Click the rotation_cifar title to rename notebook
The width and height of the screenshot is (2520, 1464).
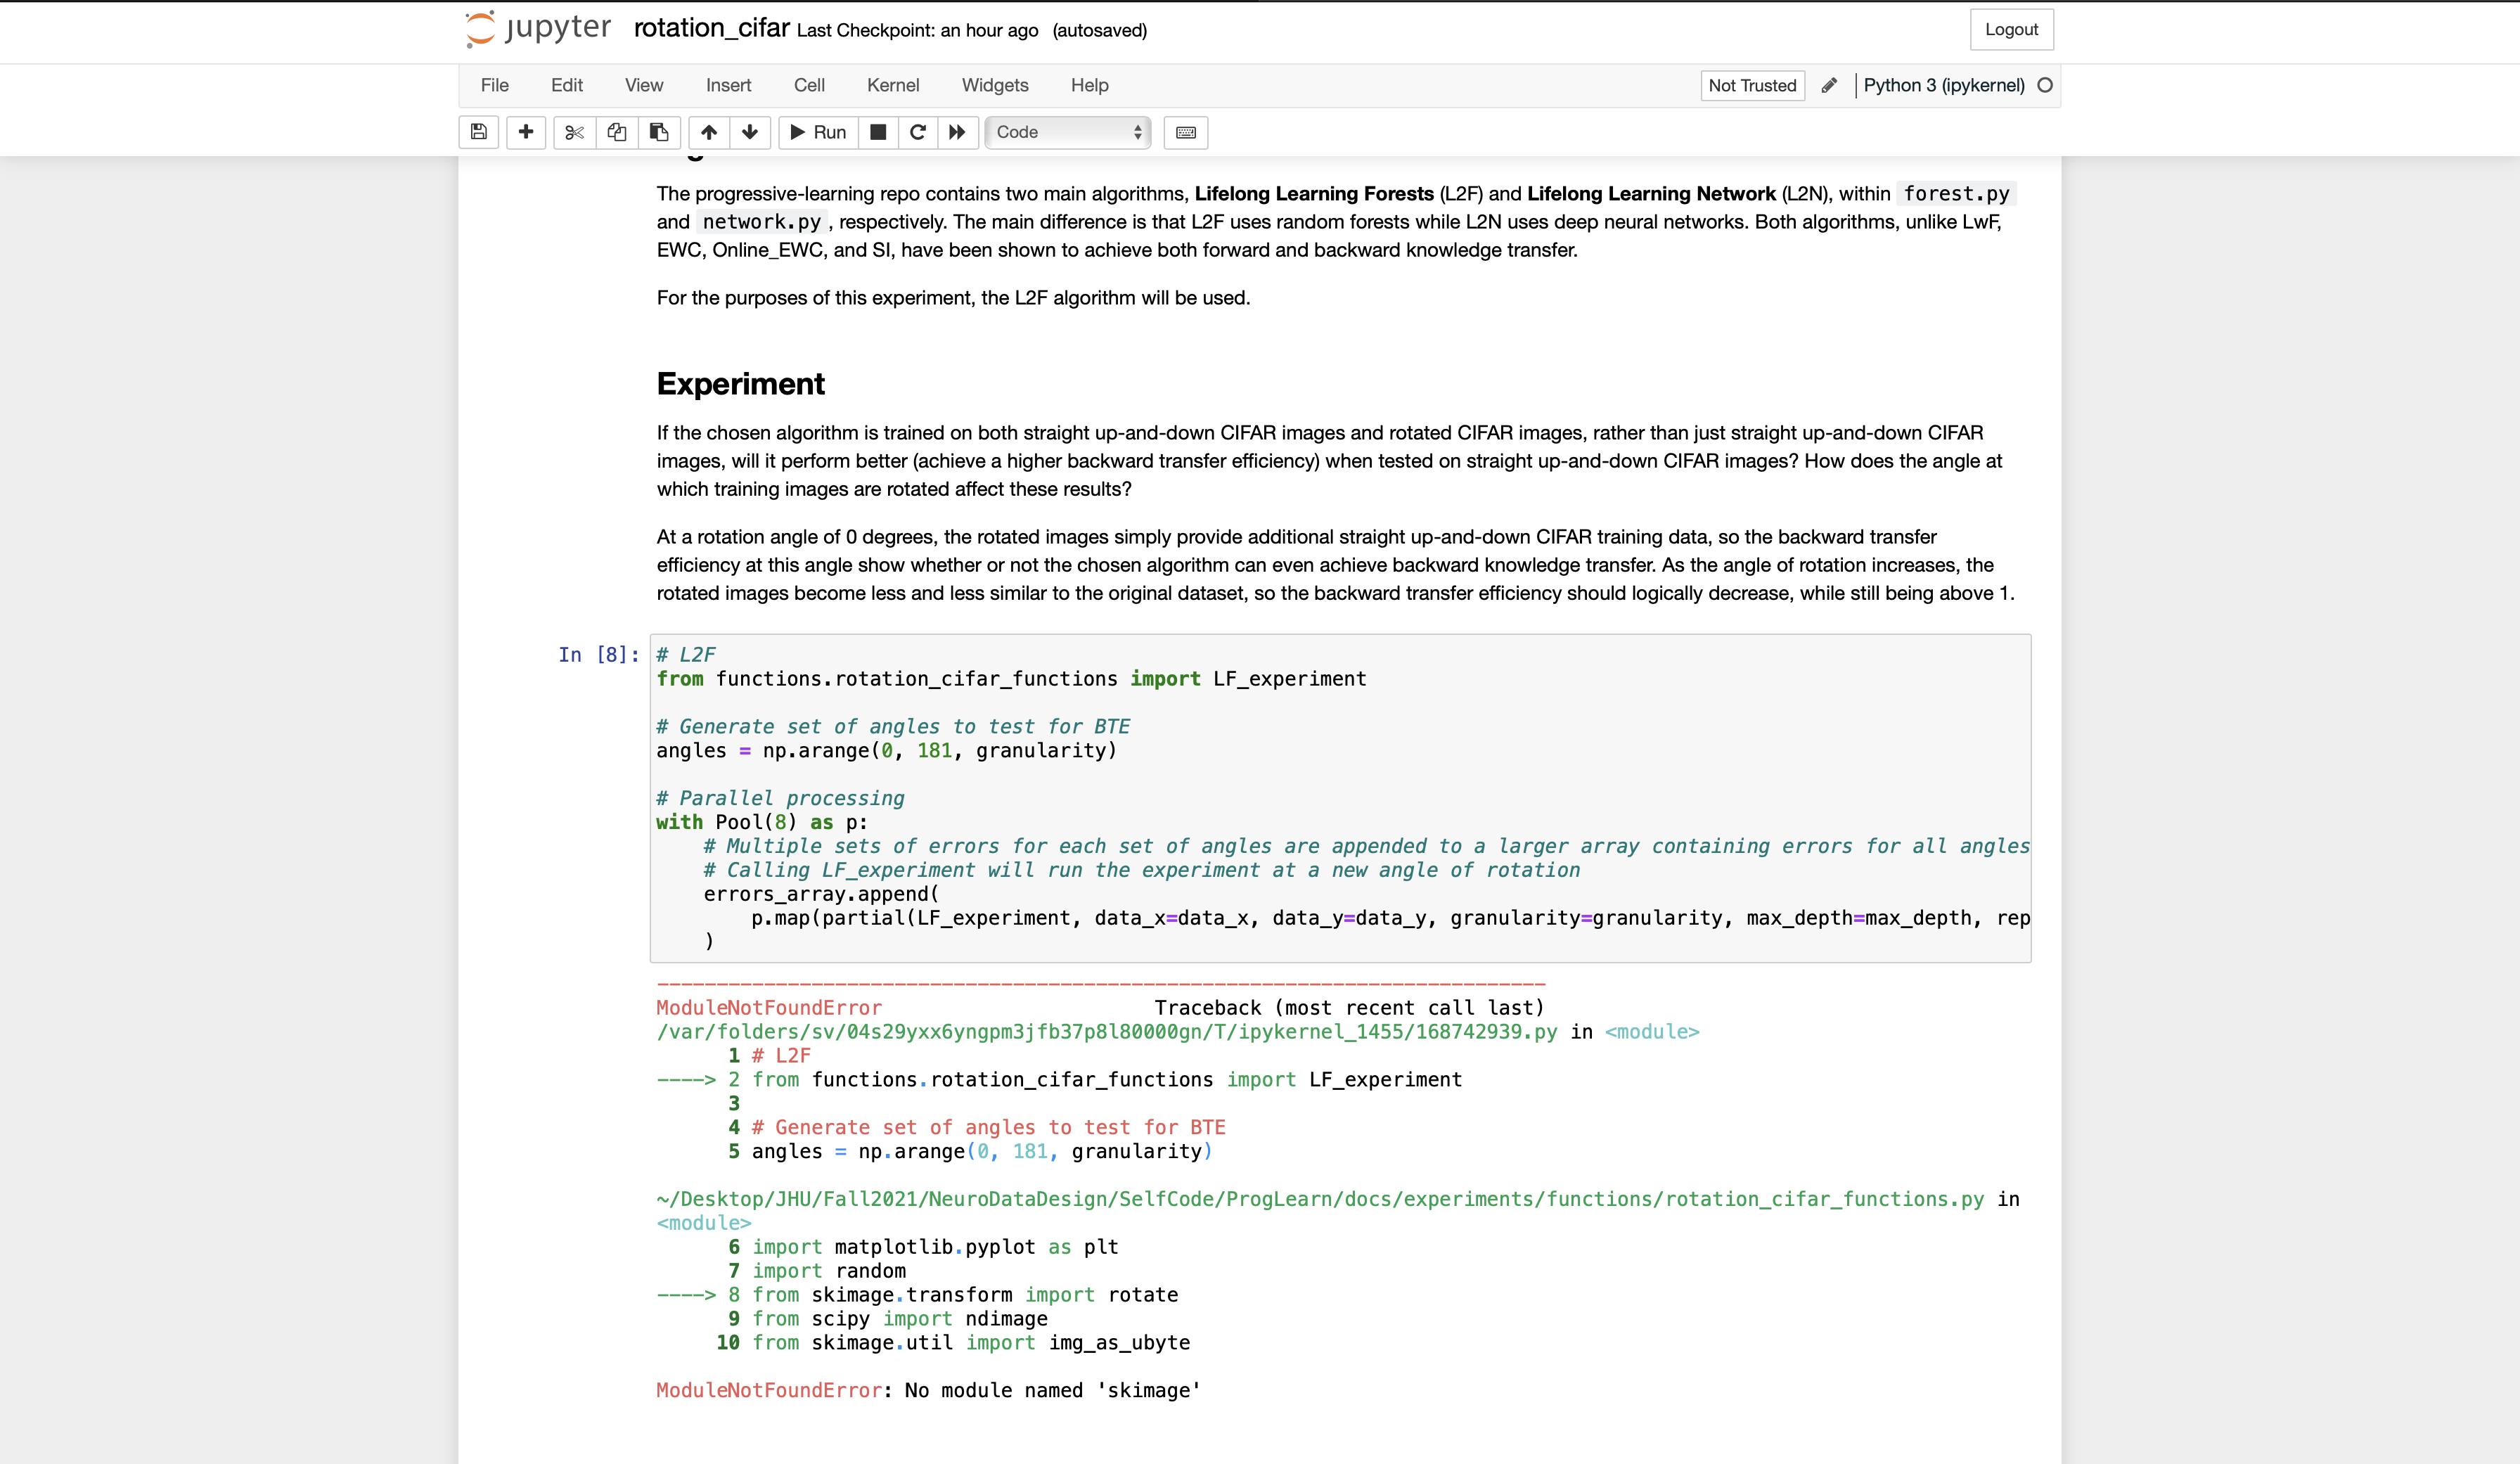[711, 29]
